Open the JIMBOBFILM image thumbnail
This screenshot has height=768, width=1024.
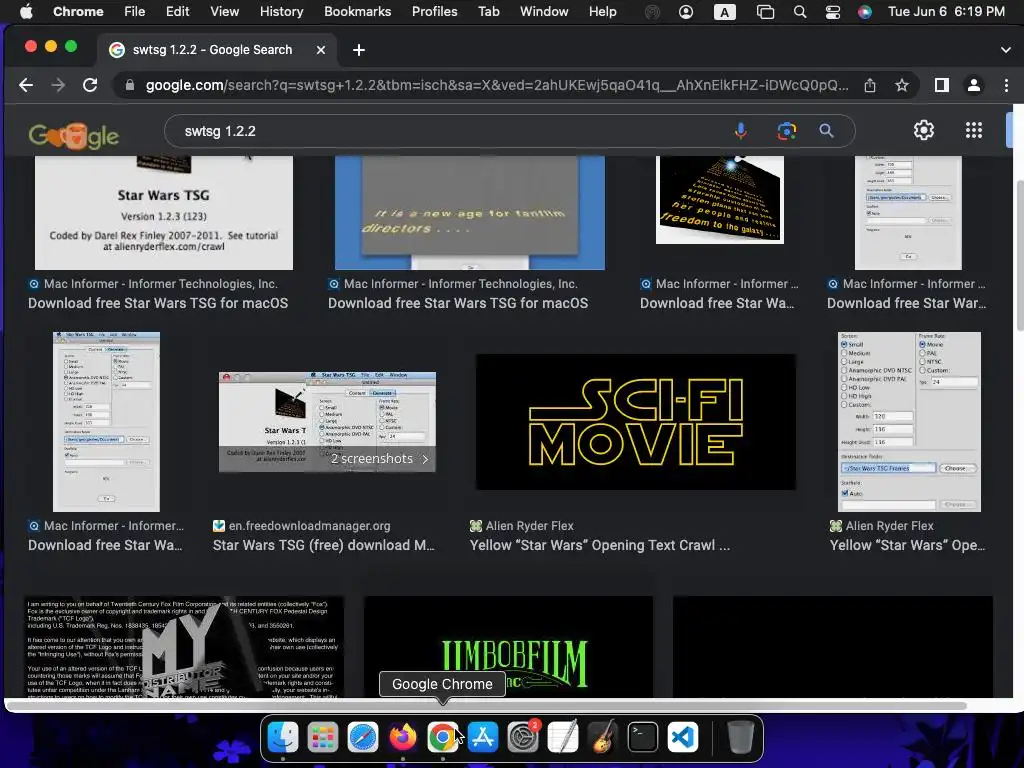point(508,647)
